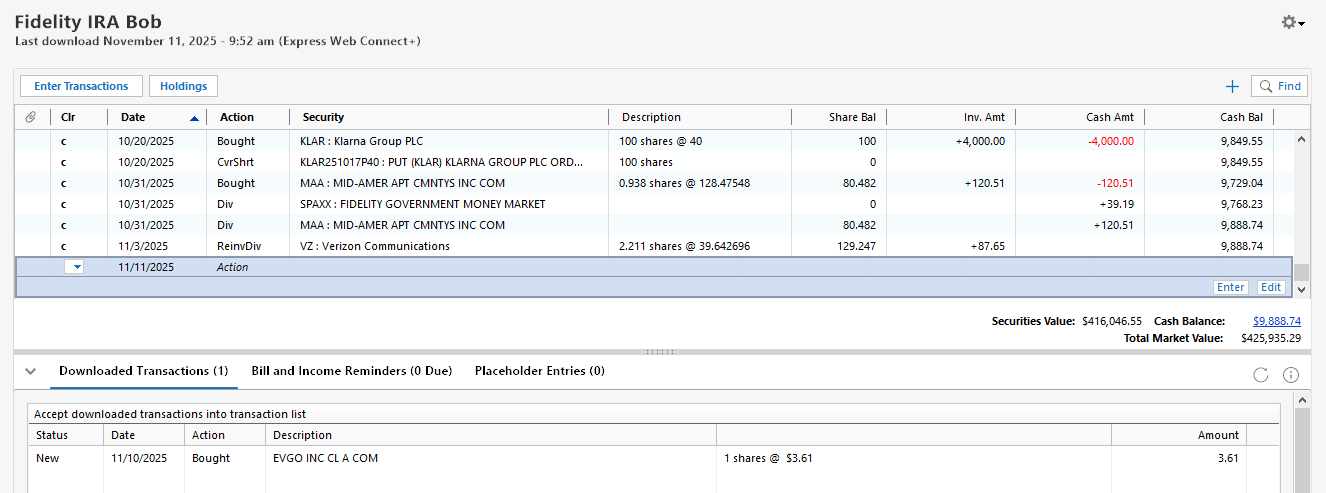
Task: Open the Placeholder Entries (0) tab
Action: pyautogui.click(x=540, y=370)
